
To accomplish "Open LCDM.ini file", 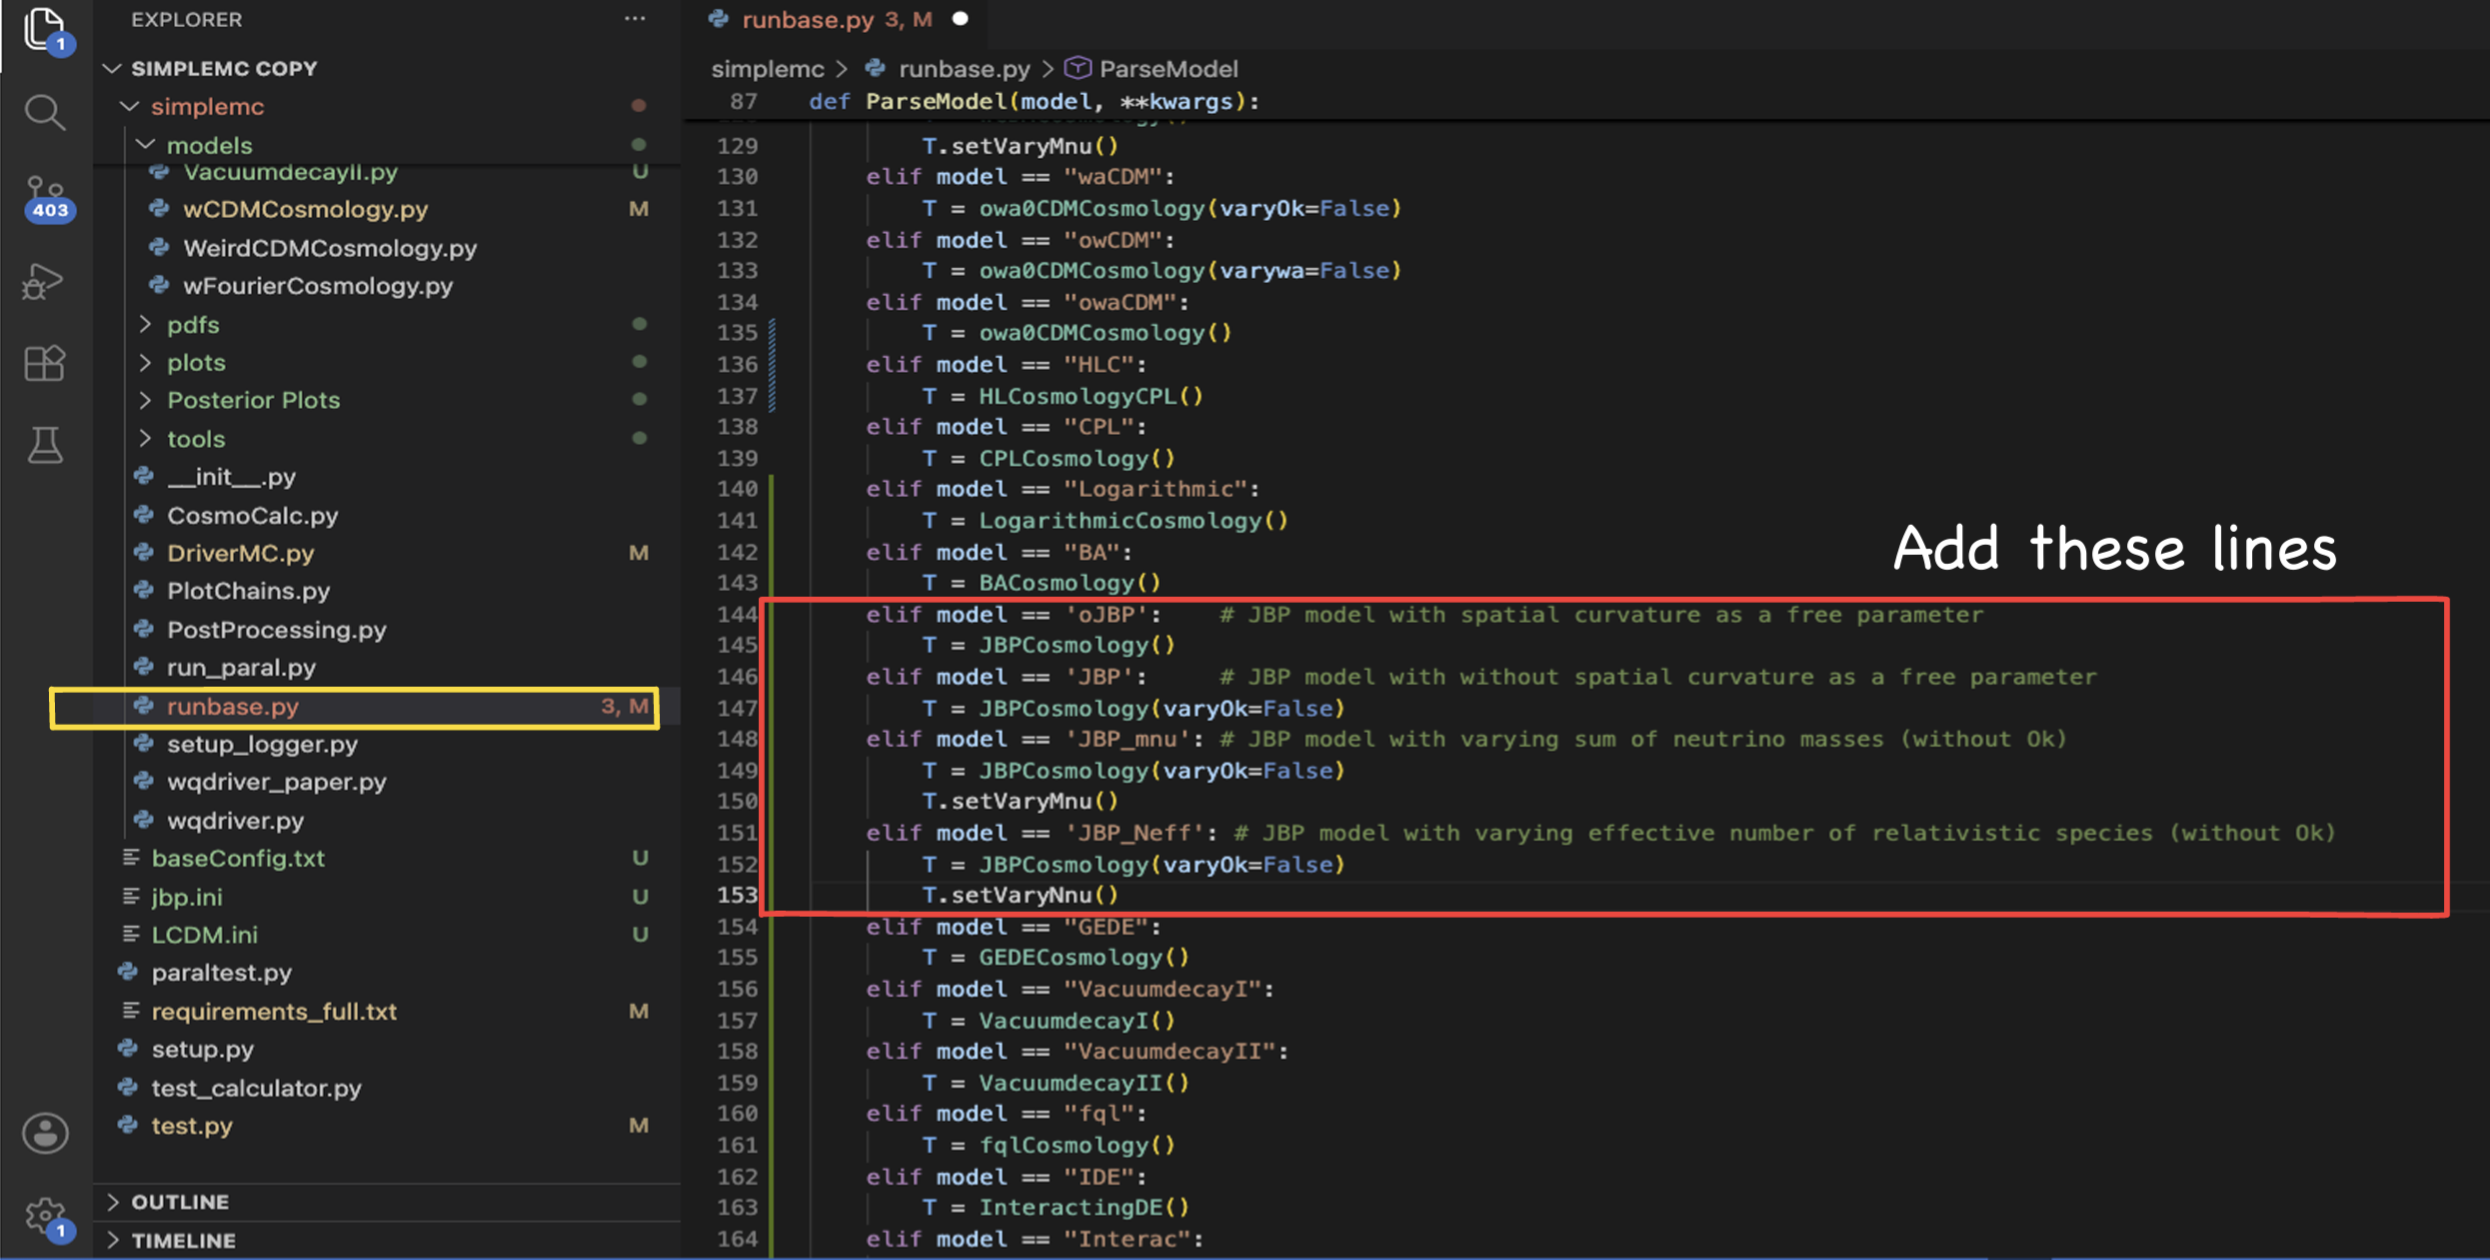I will tap(204, 935).
